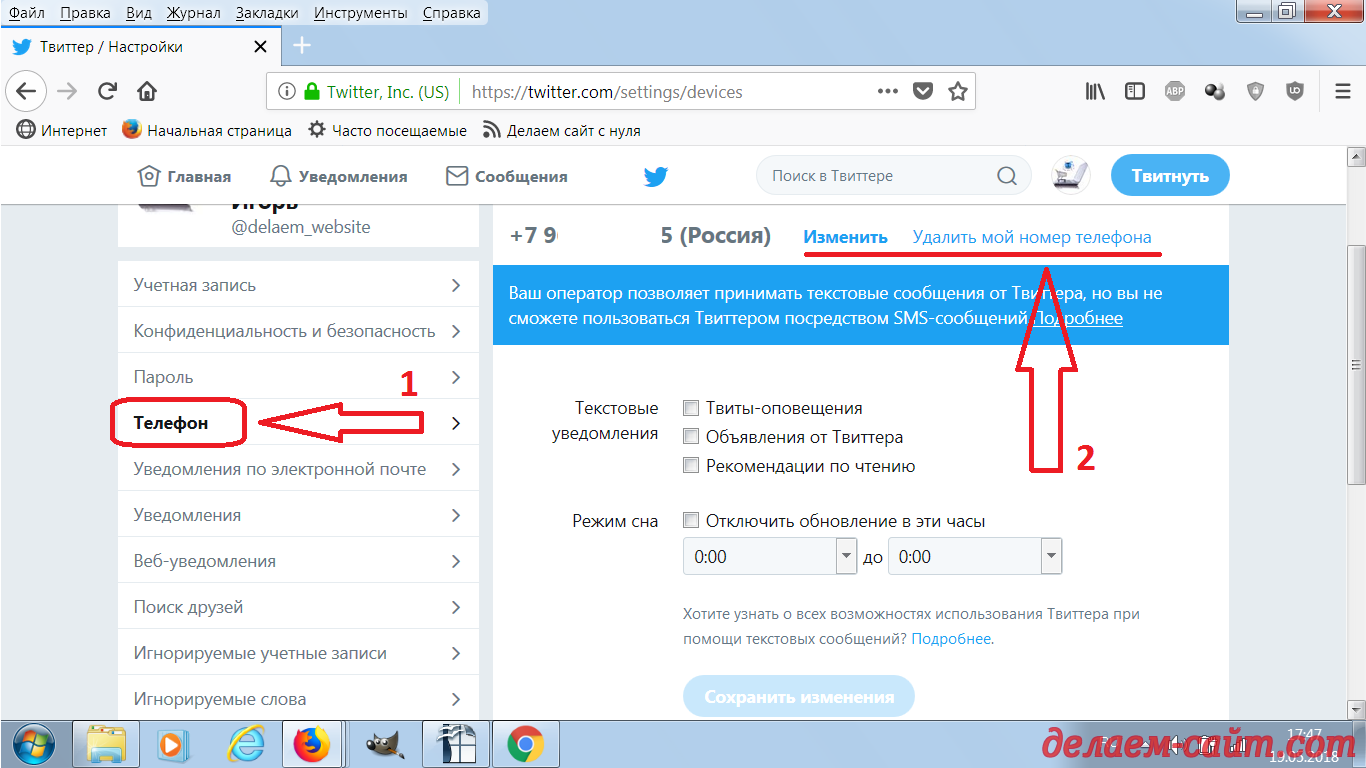Screen dimensions: 1366x768
Task: Open the Правка menu
Action: coord(85,13)
